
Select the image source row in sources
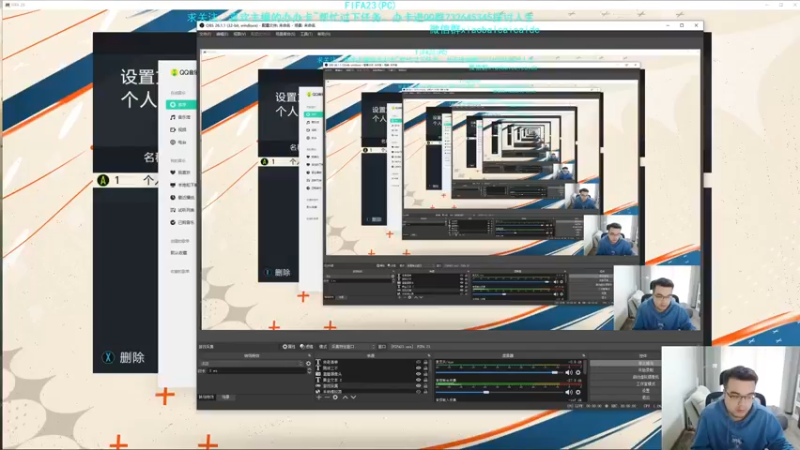point(372,374)
